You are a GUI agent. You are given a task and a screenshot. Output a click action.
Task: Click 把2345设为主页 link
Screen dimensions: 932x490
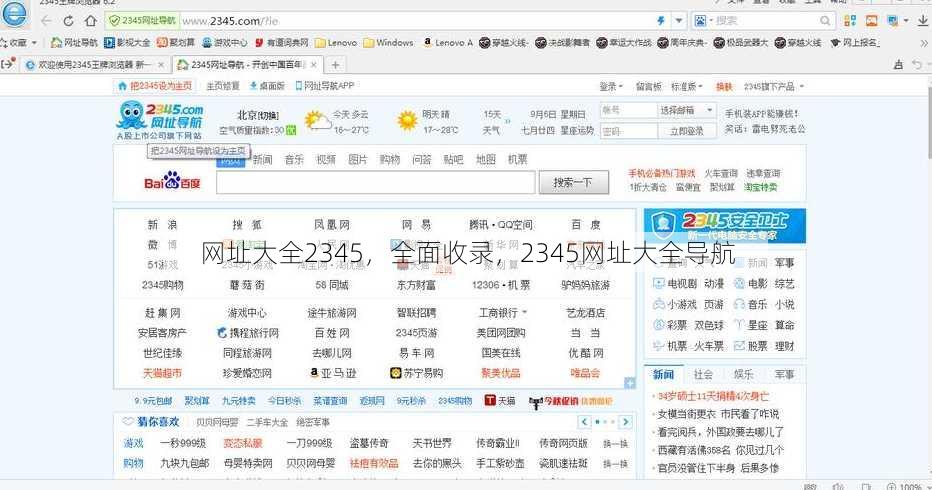click(156, 86)
